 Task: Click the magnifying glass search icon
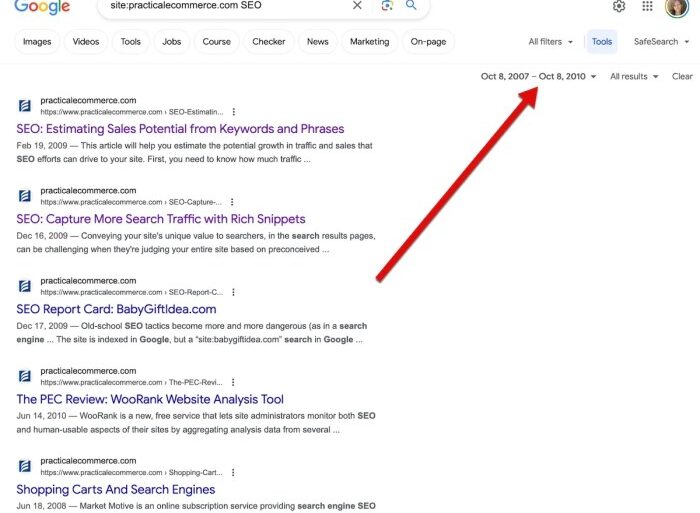click(x=411, y=5)
